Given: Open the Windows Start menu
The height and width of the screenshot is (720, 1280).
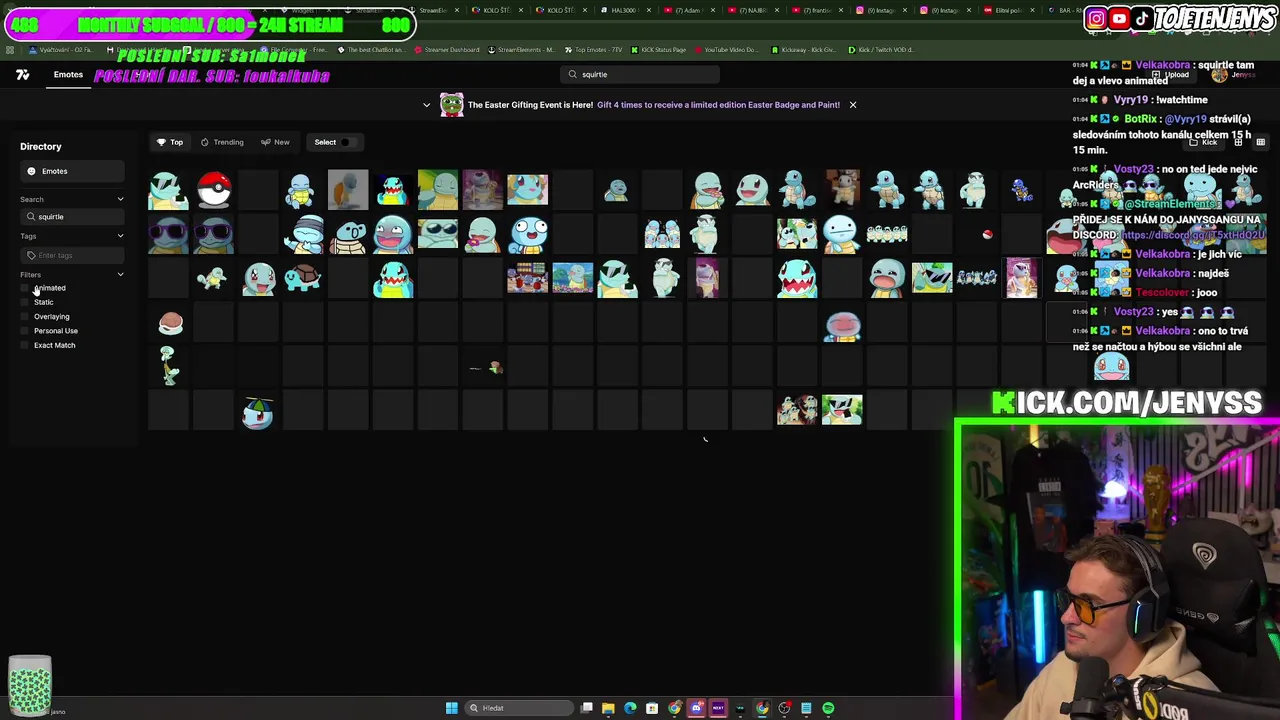Looking at the screenshot, I should coord(451,708).
